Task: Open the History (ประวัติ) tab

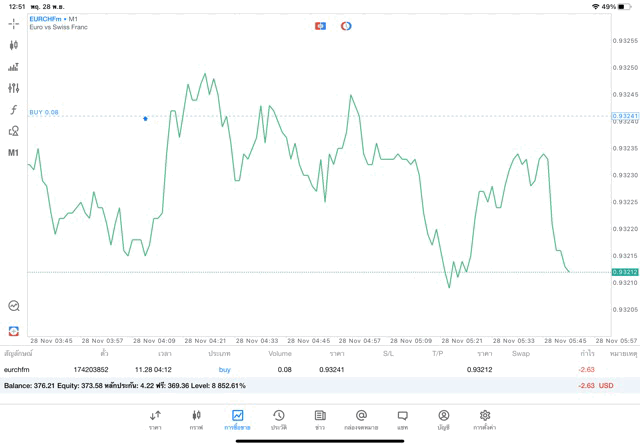Action: 279,419
